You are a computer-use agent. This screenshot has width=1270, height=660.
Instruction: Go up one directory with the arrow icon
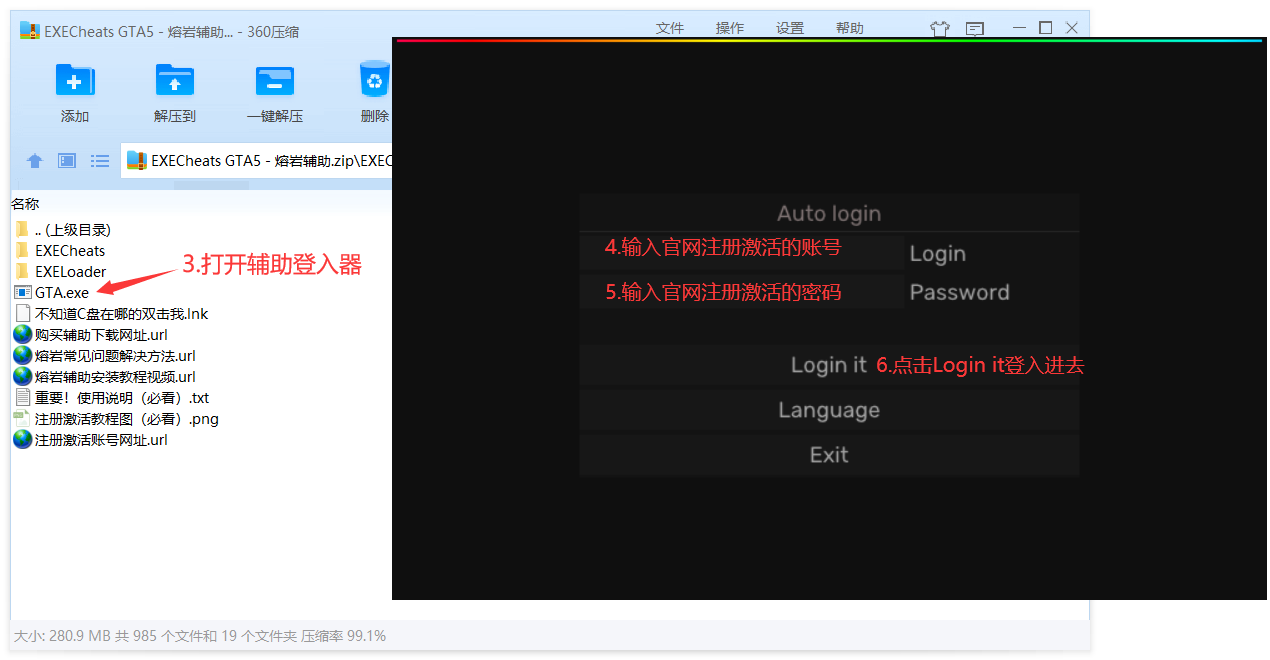click(35, 161)
